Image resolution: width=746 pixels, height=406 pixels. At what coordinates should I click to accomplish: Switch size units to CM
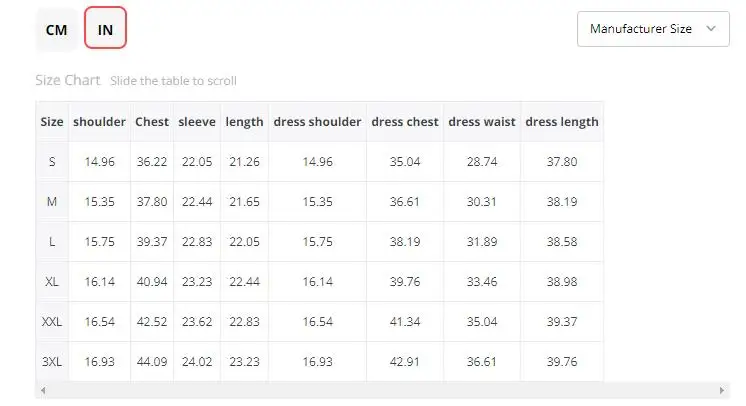pos(56,30)
